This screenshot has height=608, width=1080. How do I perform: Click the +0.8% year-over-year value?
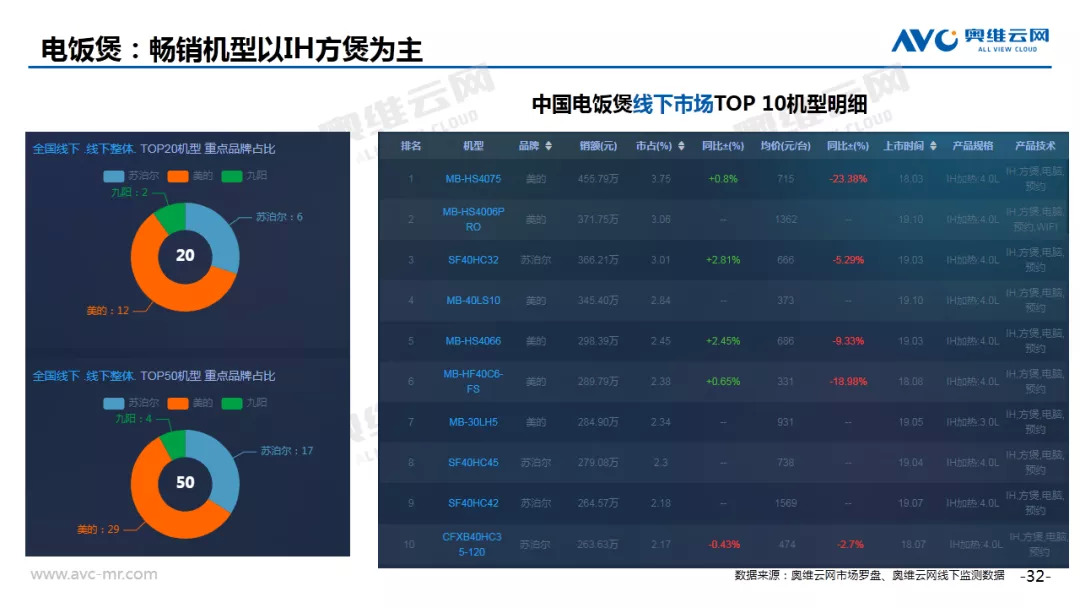pyautogui.click(x=723, y=179)
